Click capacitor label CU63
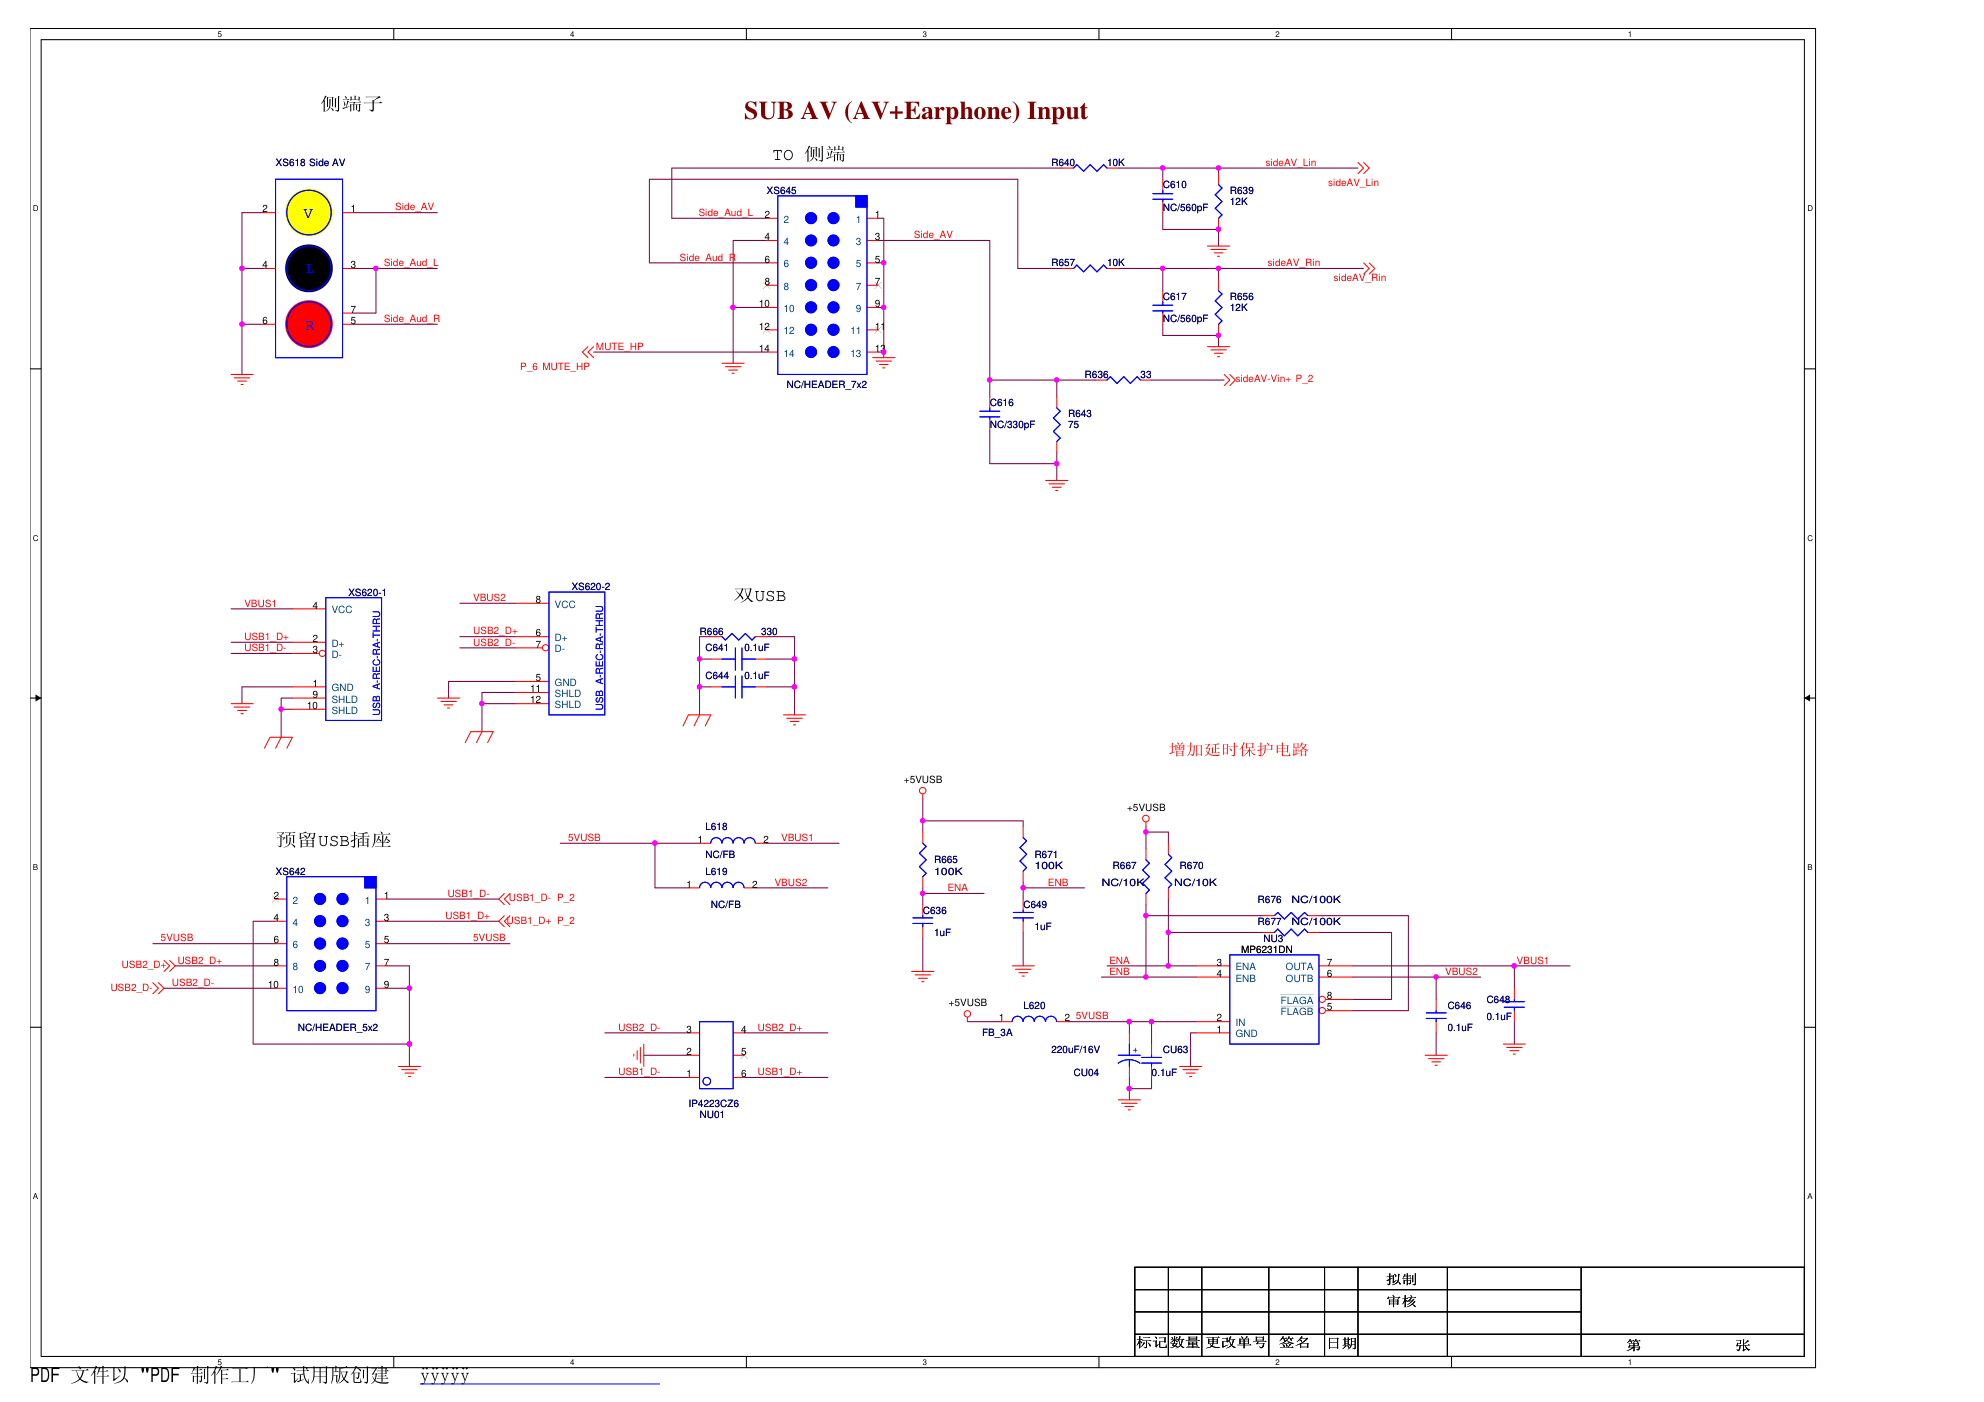 1175,1049
